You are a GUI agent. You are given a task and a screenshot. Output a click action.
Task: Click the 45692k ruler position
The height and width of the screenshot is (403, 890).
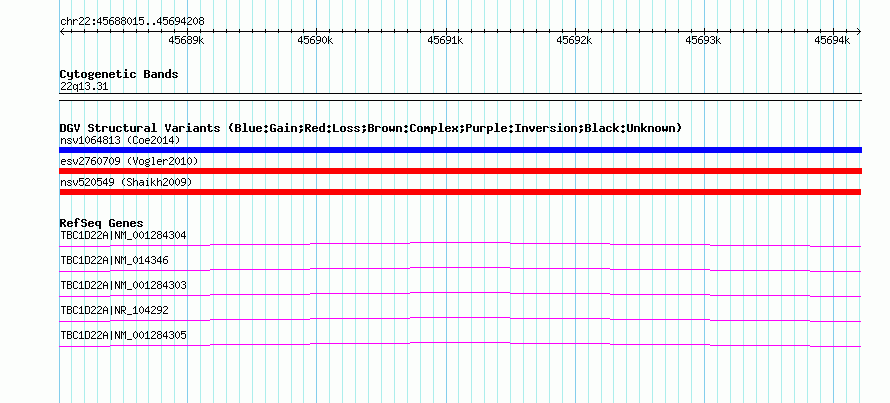(x=574, y=40)
